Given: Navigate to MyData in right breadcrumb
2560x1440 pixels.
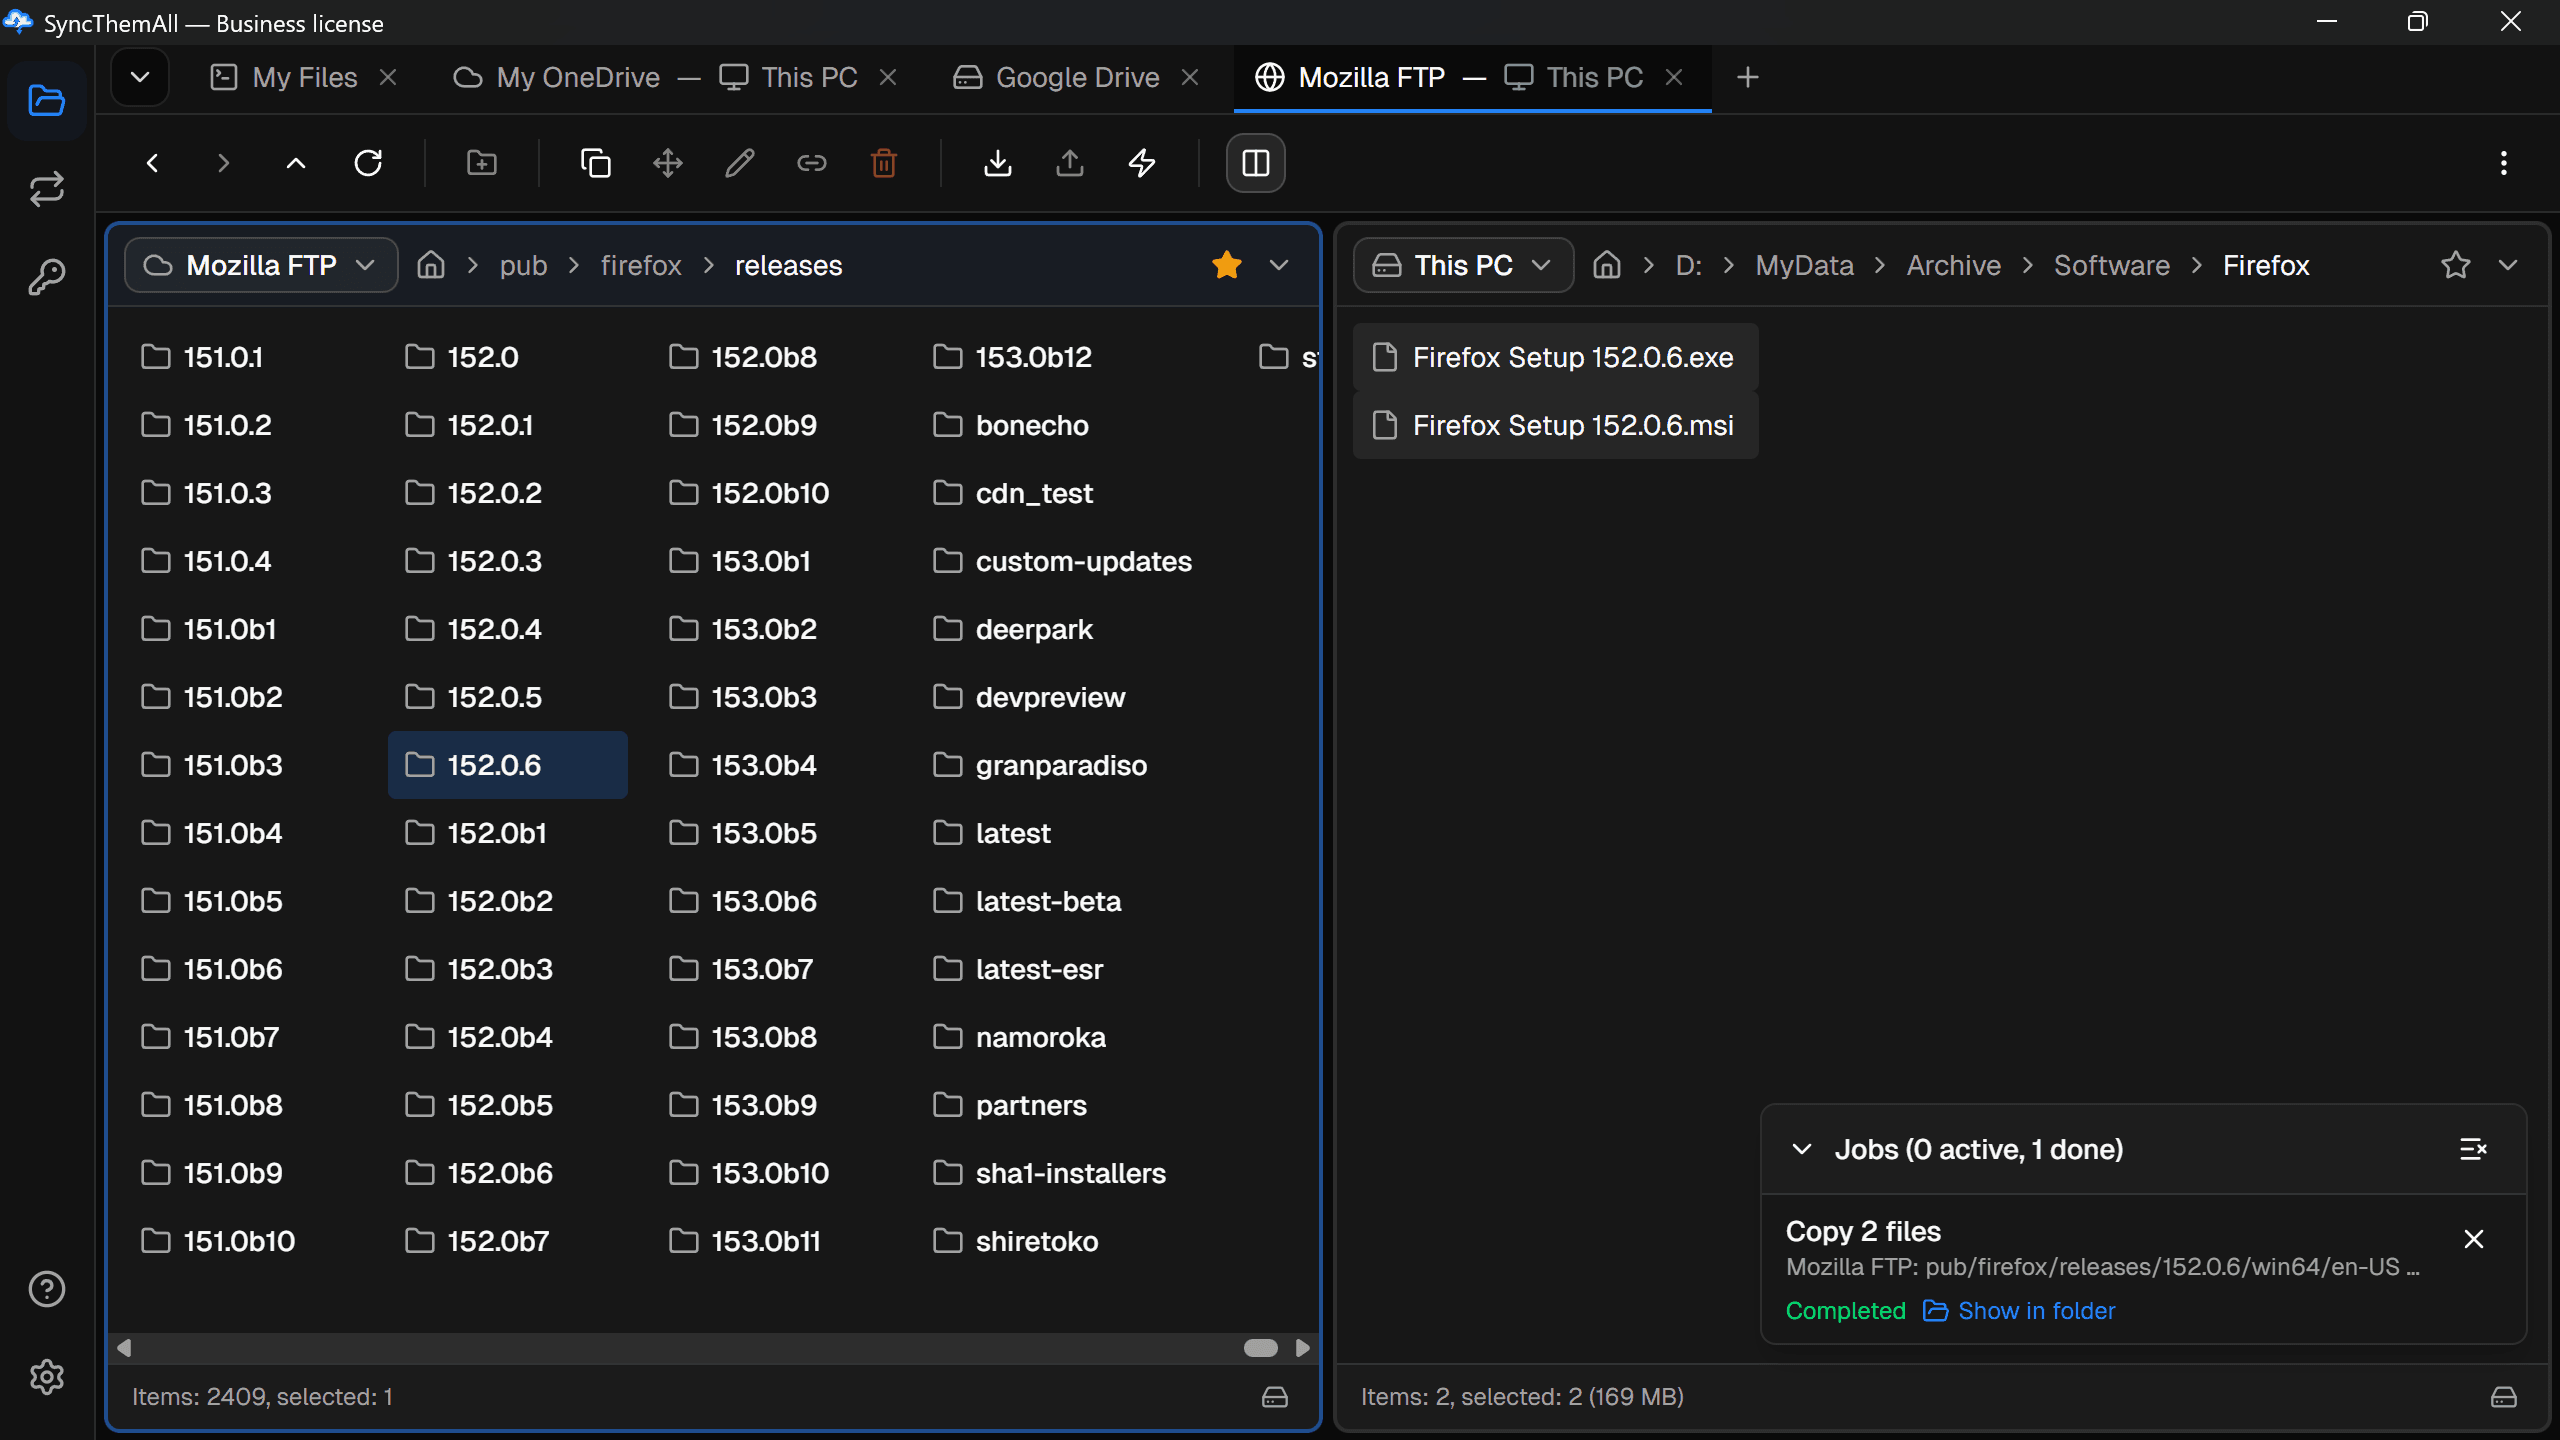Looking at the screenshot, I should [x=1804, y=265].
